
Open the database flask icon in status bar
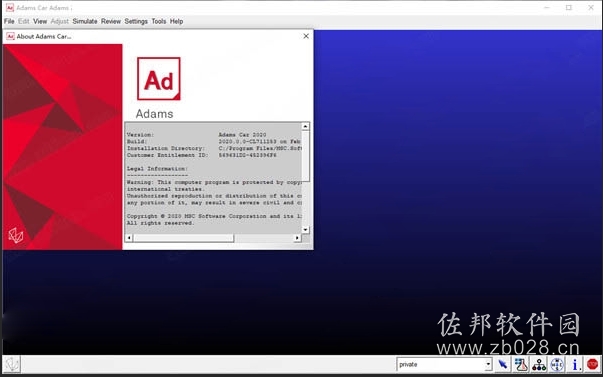pos(521,364)
